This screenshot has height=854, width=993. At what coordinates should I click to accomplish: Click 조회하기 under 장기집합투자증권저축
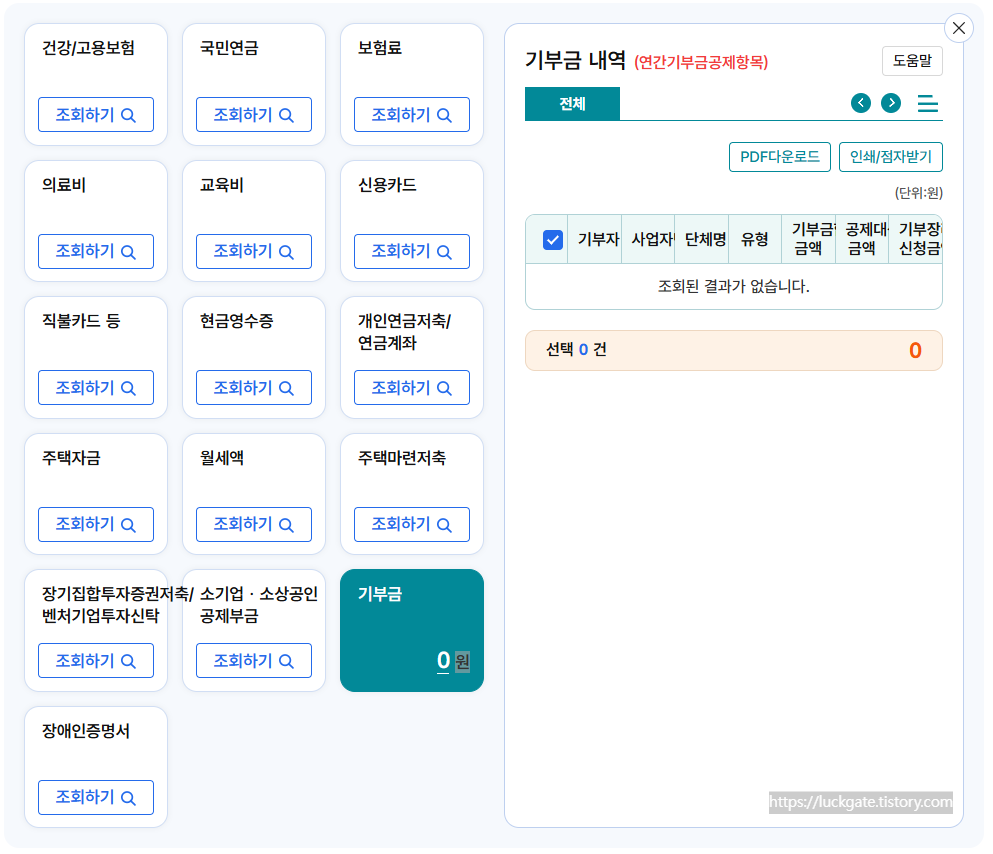[96, 660]
